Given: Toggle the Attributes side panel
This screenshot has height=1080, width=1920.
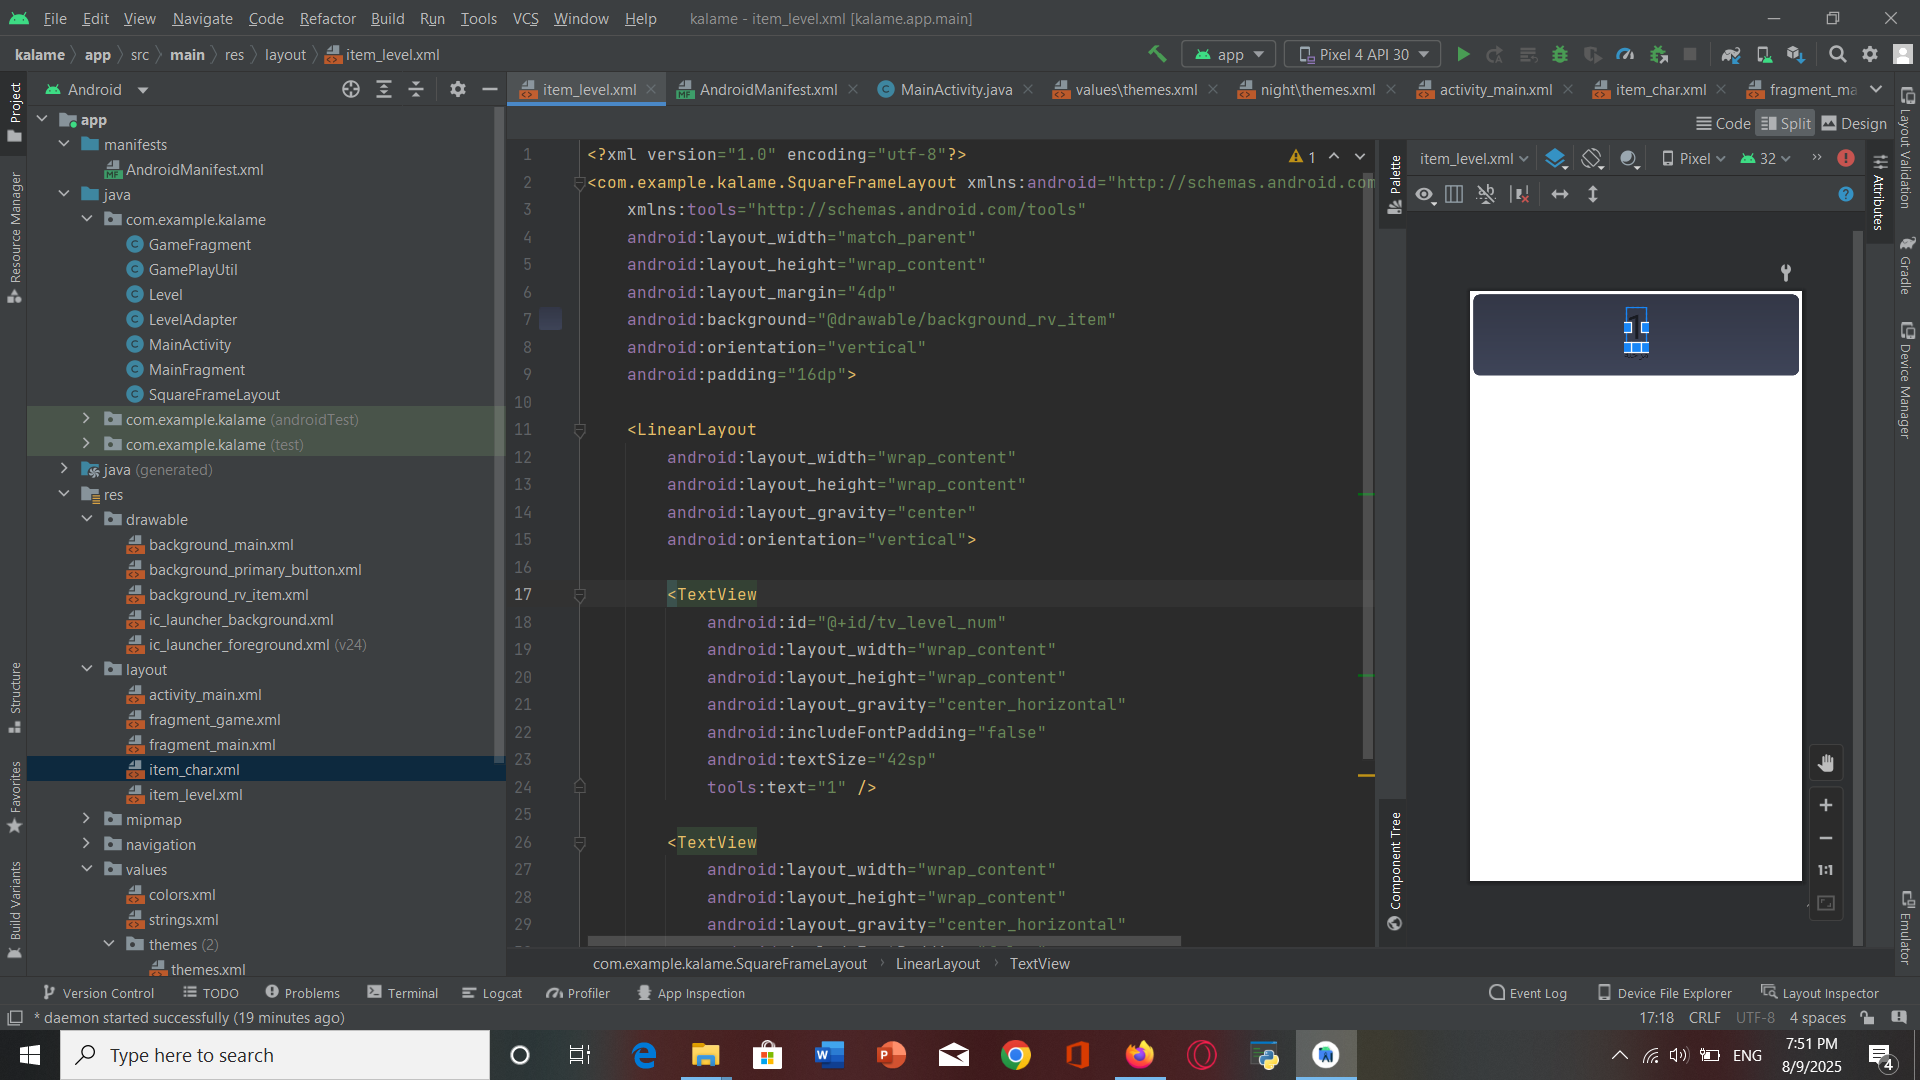Looking at the screenshot, I should pos(1879,192).
